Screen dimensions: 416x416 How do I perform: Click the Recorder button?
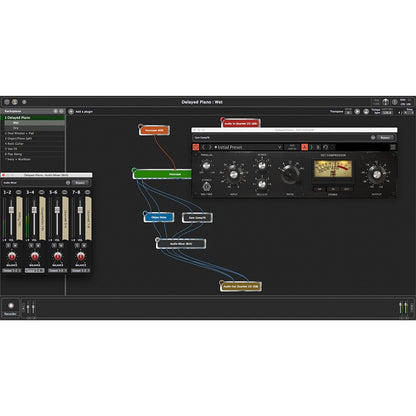[10, 308]
